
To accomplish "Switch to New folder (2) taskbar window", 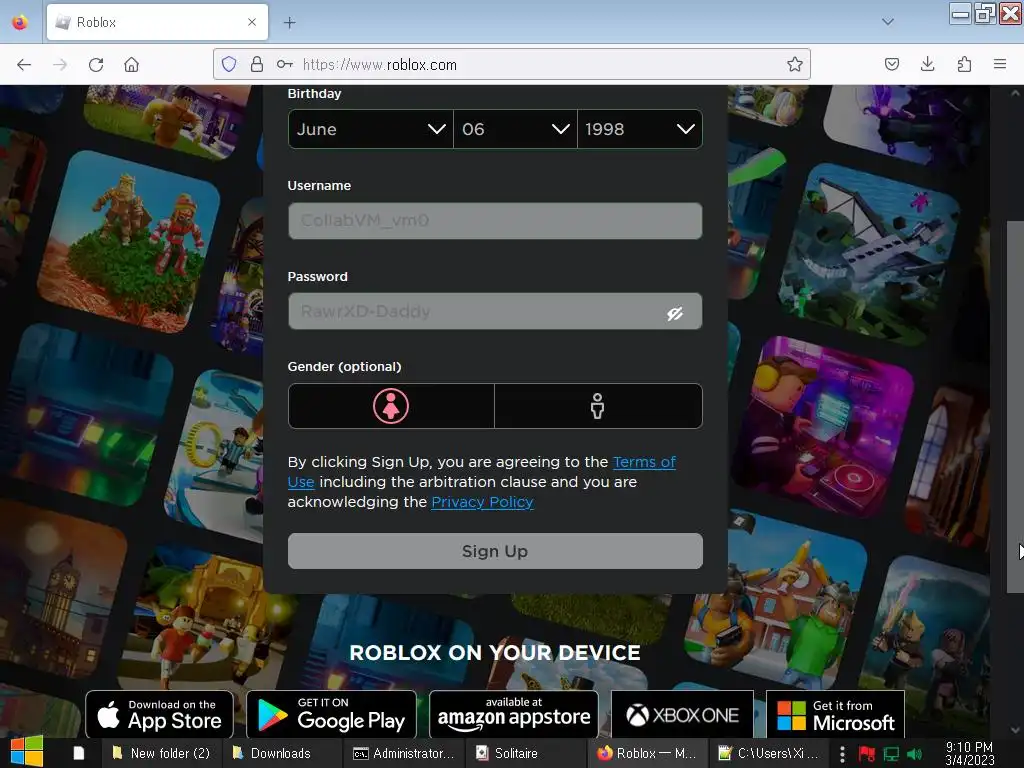I will [x=161, y=753].
